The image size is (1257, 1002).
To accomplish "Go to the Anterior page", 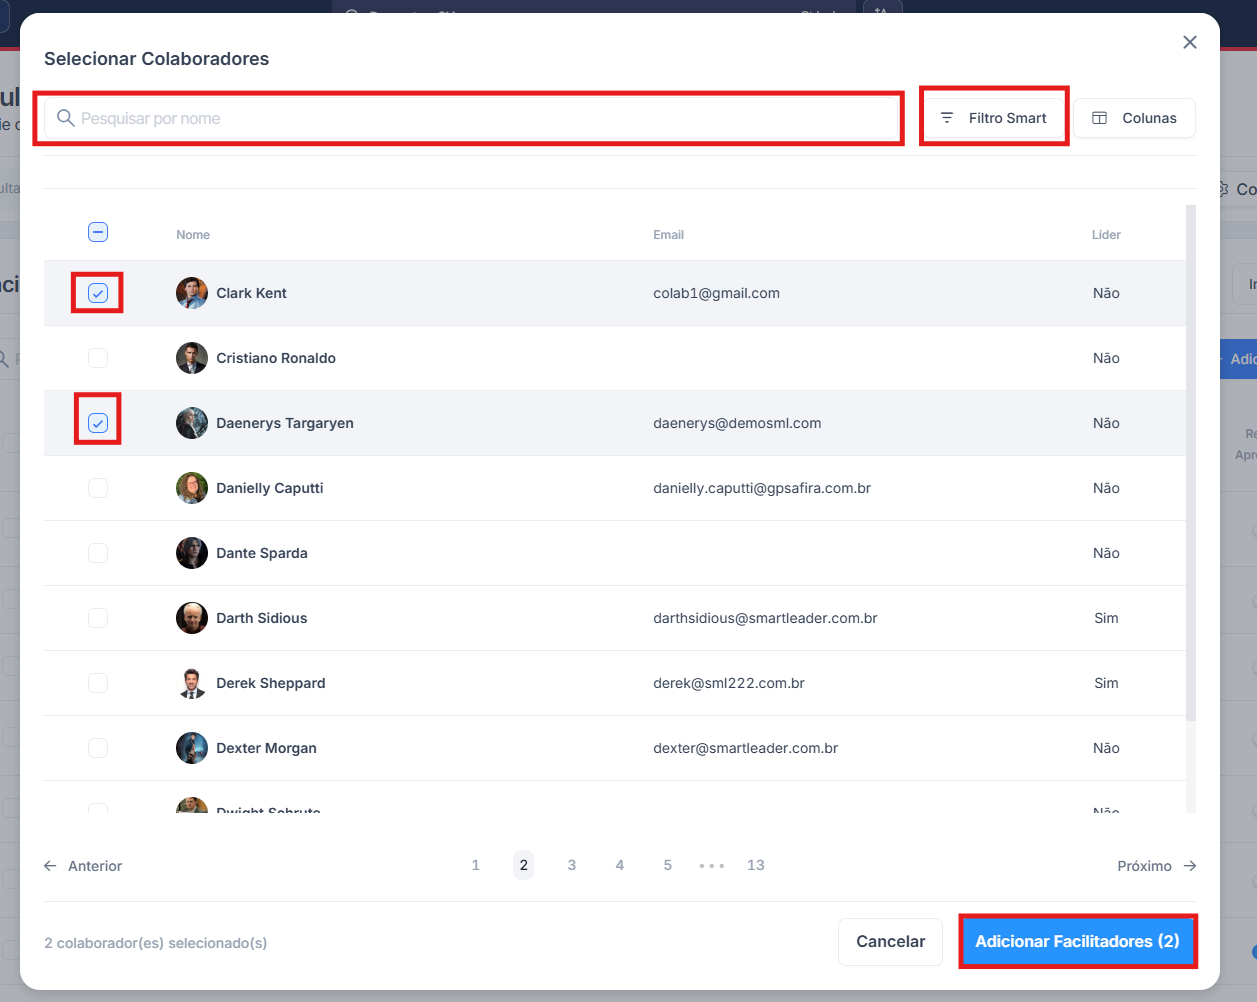I will pyautogui.click(x=84, y=866).
